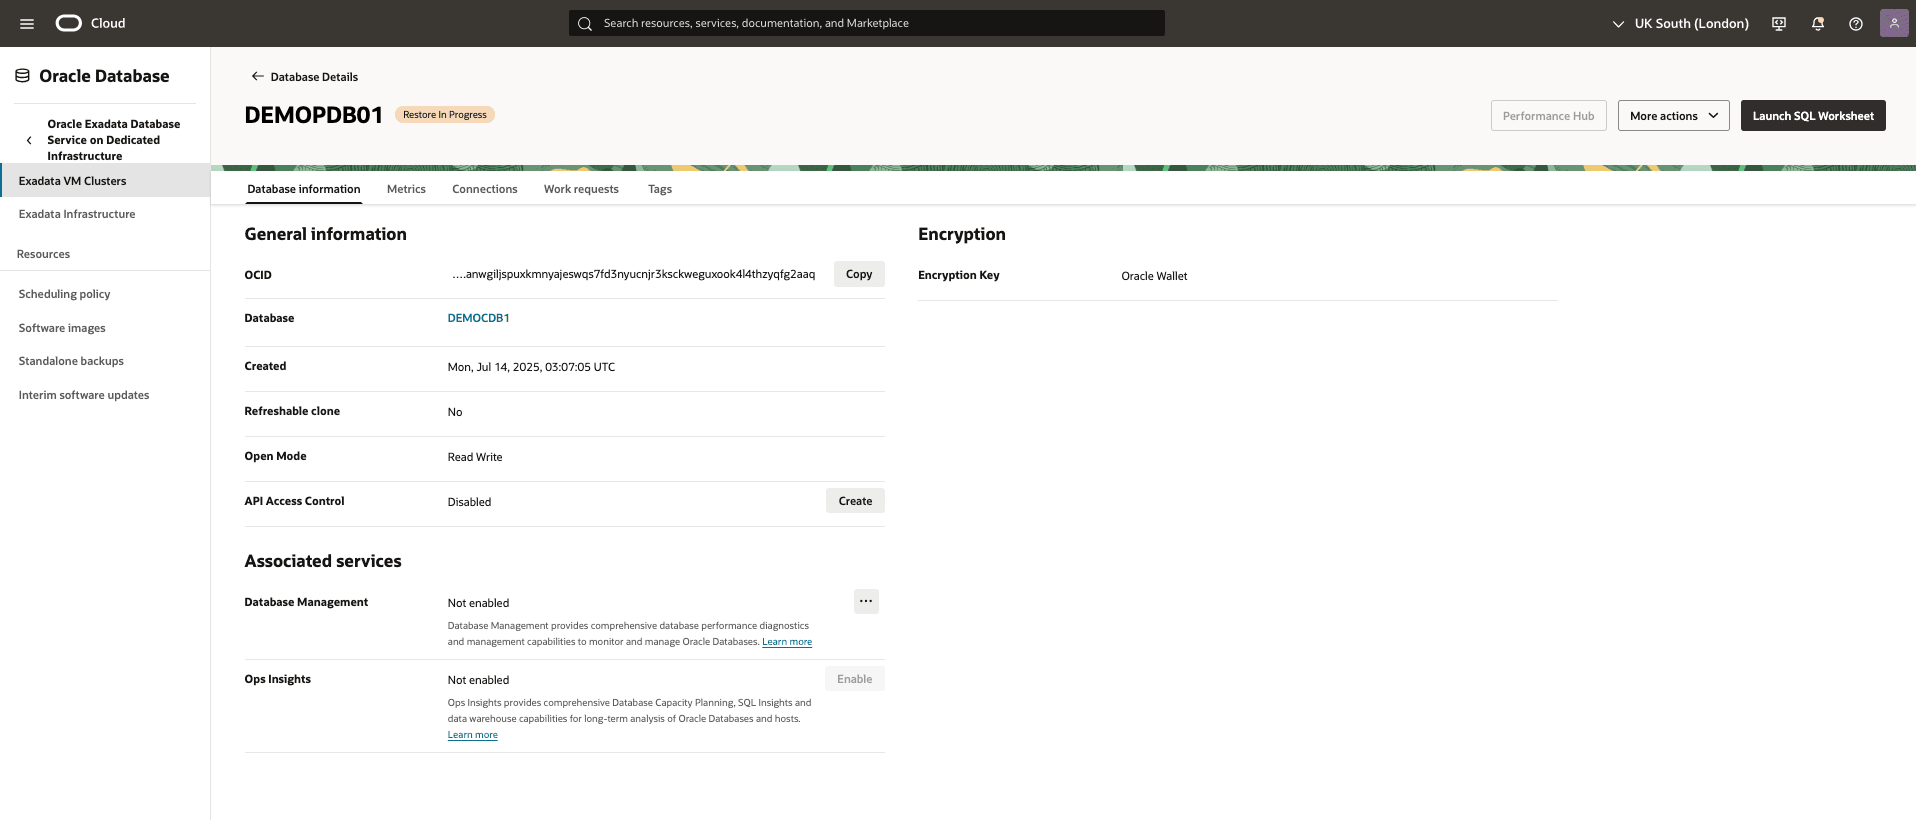Switch to the Database information tab
The height and width of the screenshot is (820, 1916).
click(304, 189)
